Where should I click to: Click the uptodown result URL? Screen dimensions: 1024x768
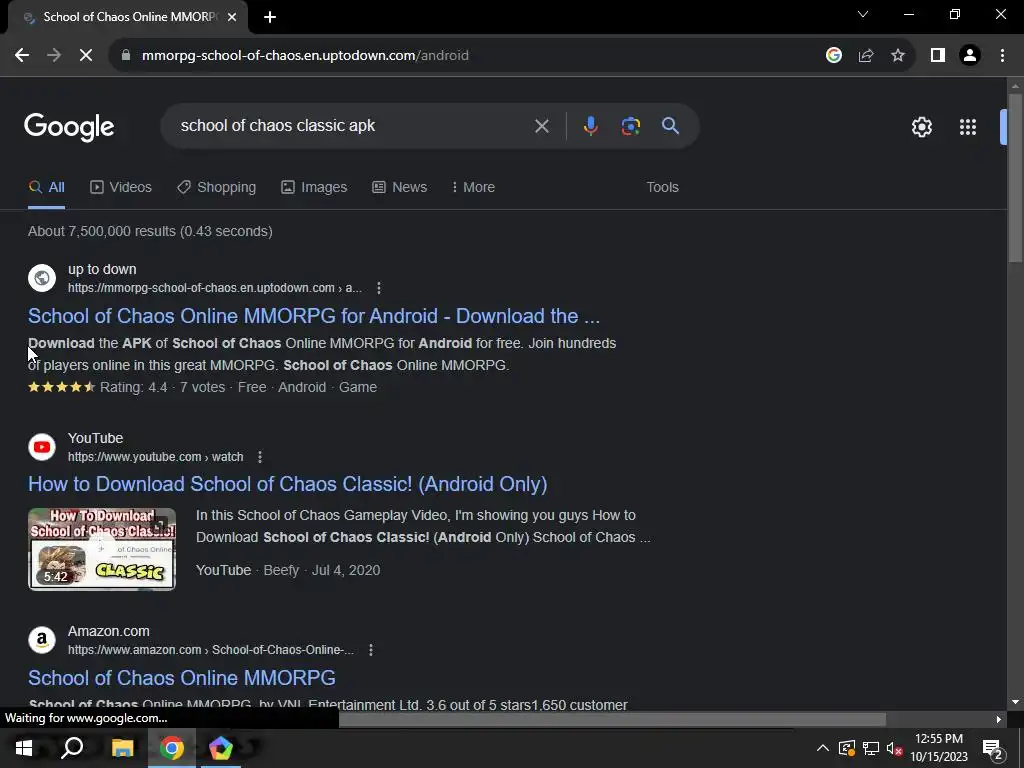click(215, 288)
